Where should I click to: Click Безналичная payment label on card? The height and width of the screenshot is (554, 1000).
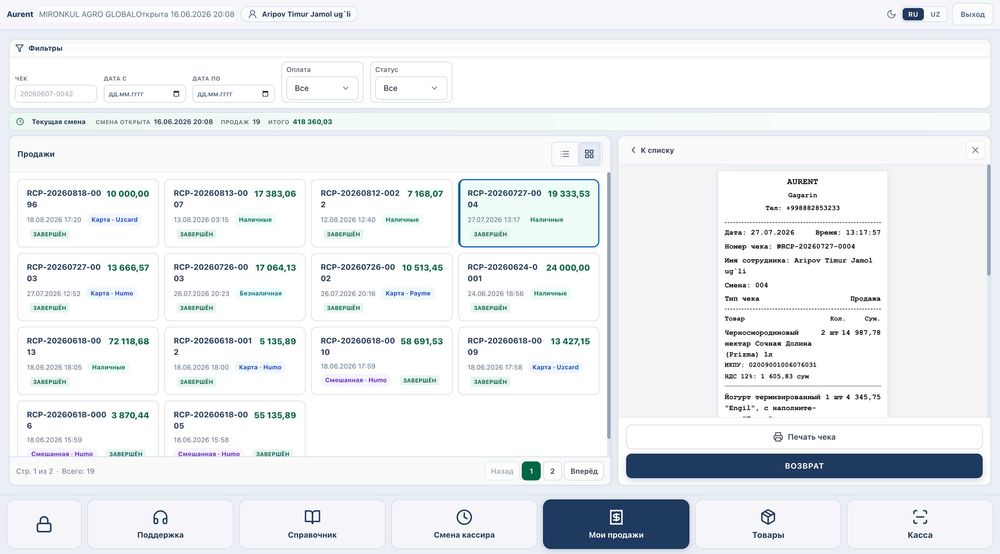(x=260, y=293)
